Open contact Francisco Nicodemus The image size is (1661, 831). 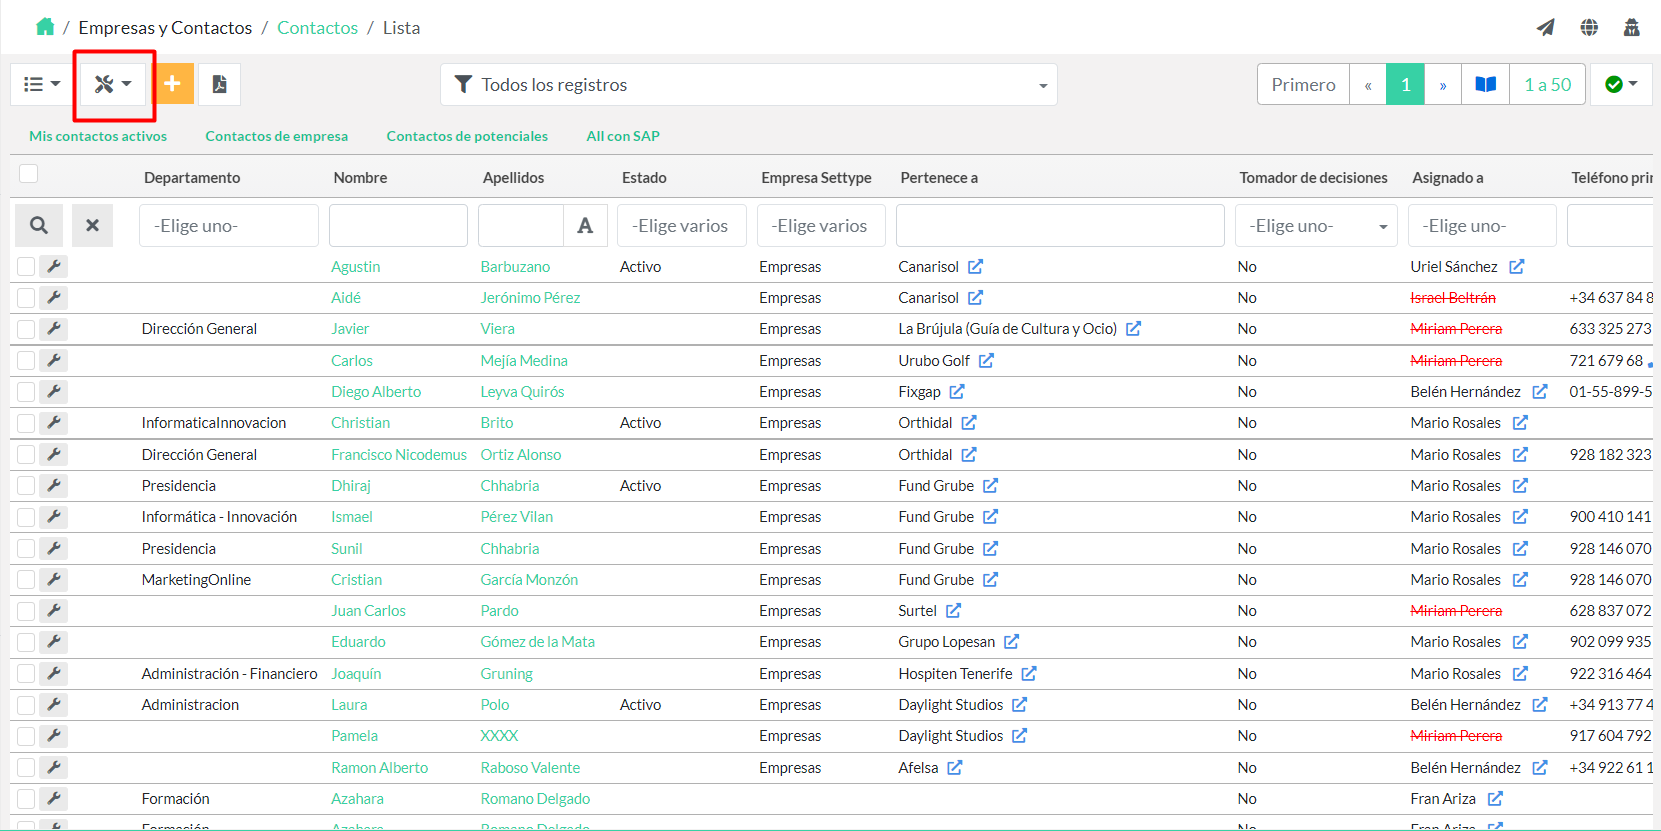coord(399,454)
